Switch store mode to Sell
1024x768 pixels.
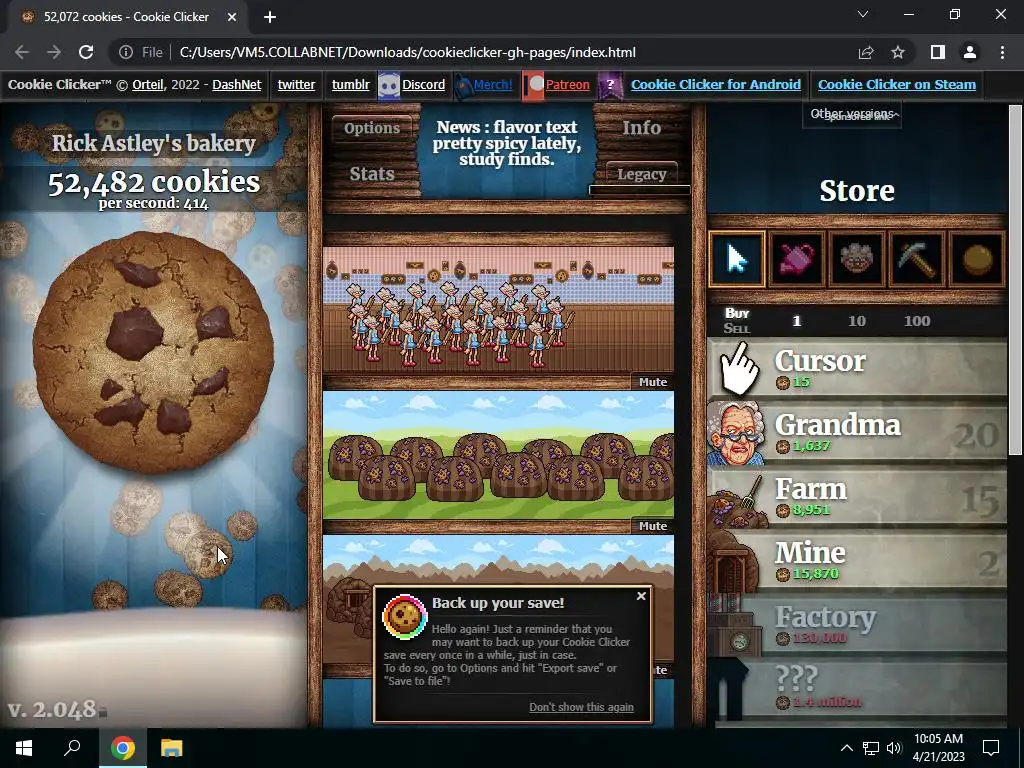(737, 328)
